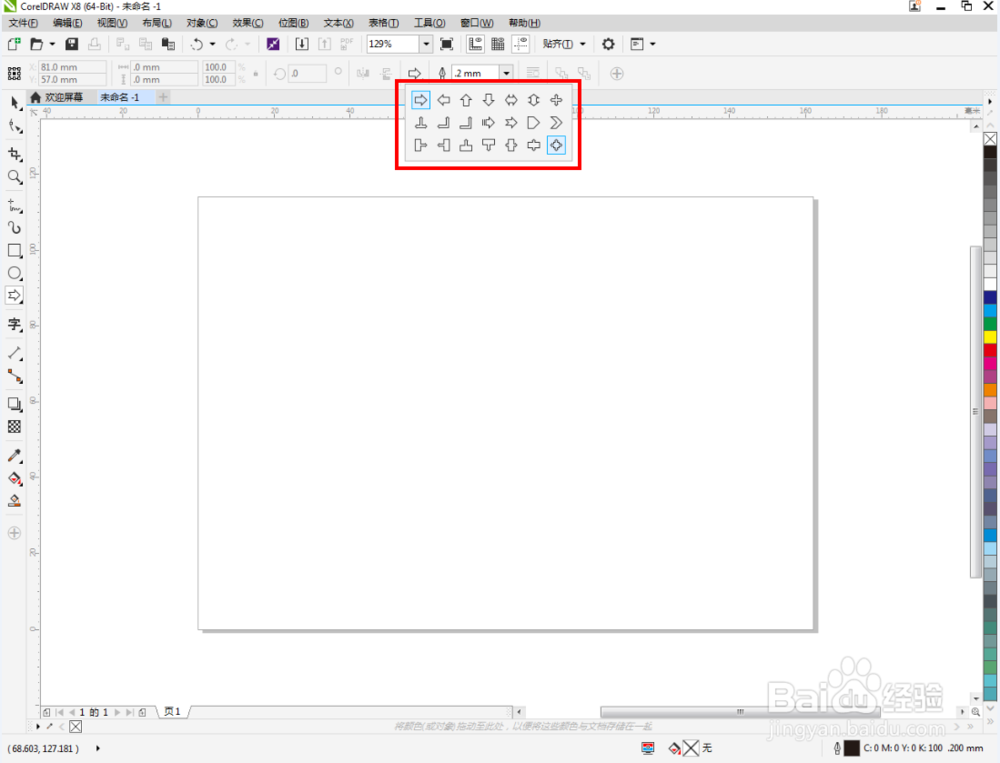Select the Crop tool
Screen dimensions: 1000x763
pyautogui.click(x=14, y=154)
